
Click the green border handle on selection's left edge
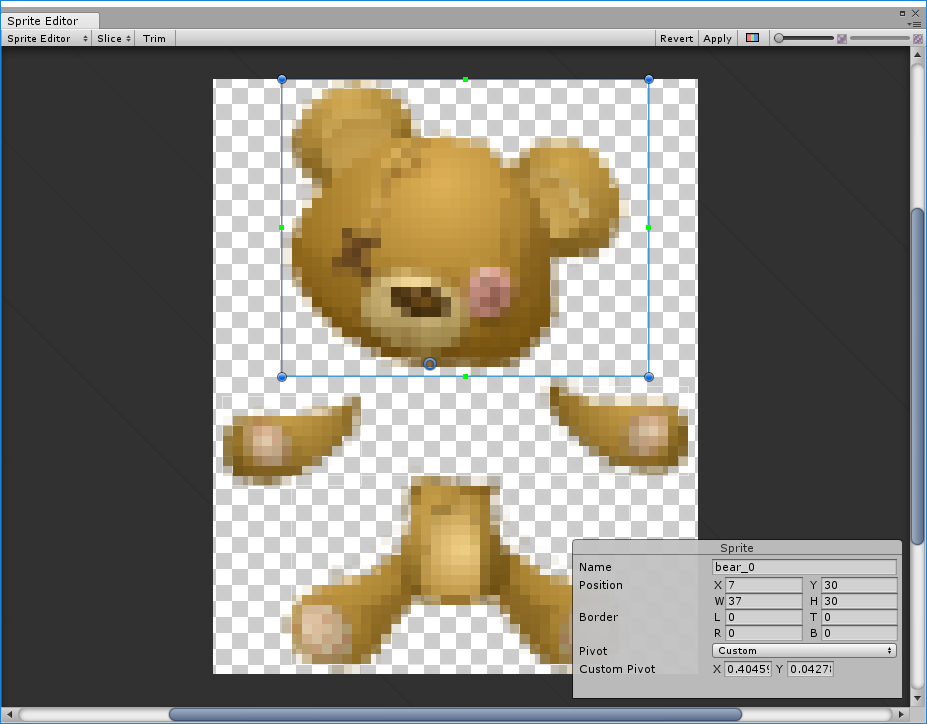tap(282, 228)
